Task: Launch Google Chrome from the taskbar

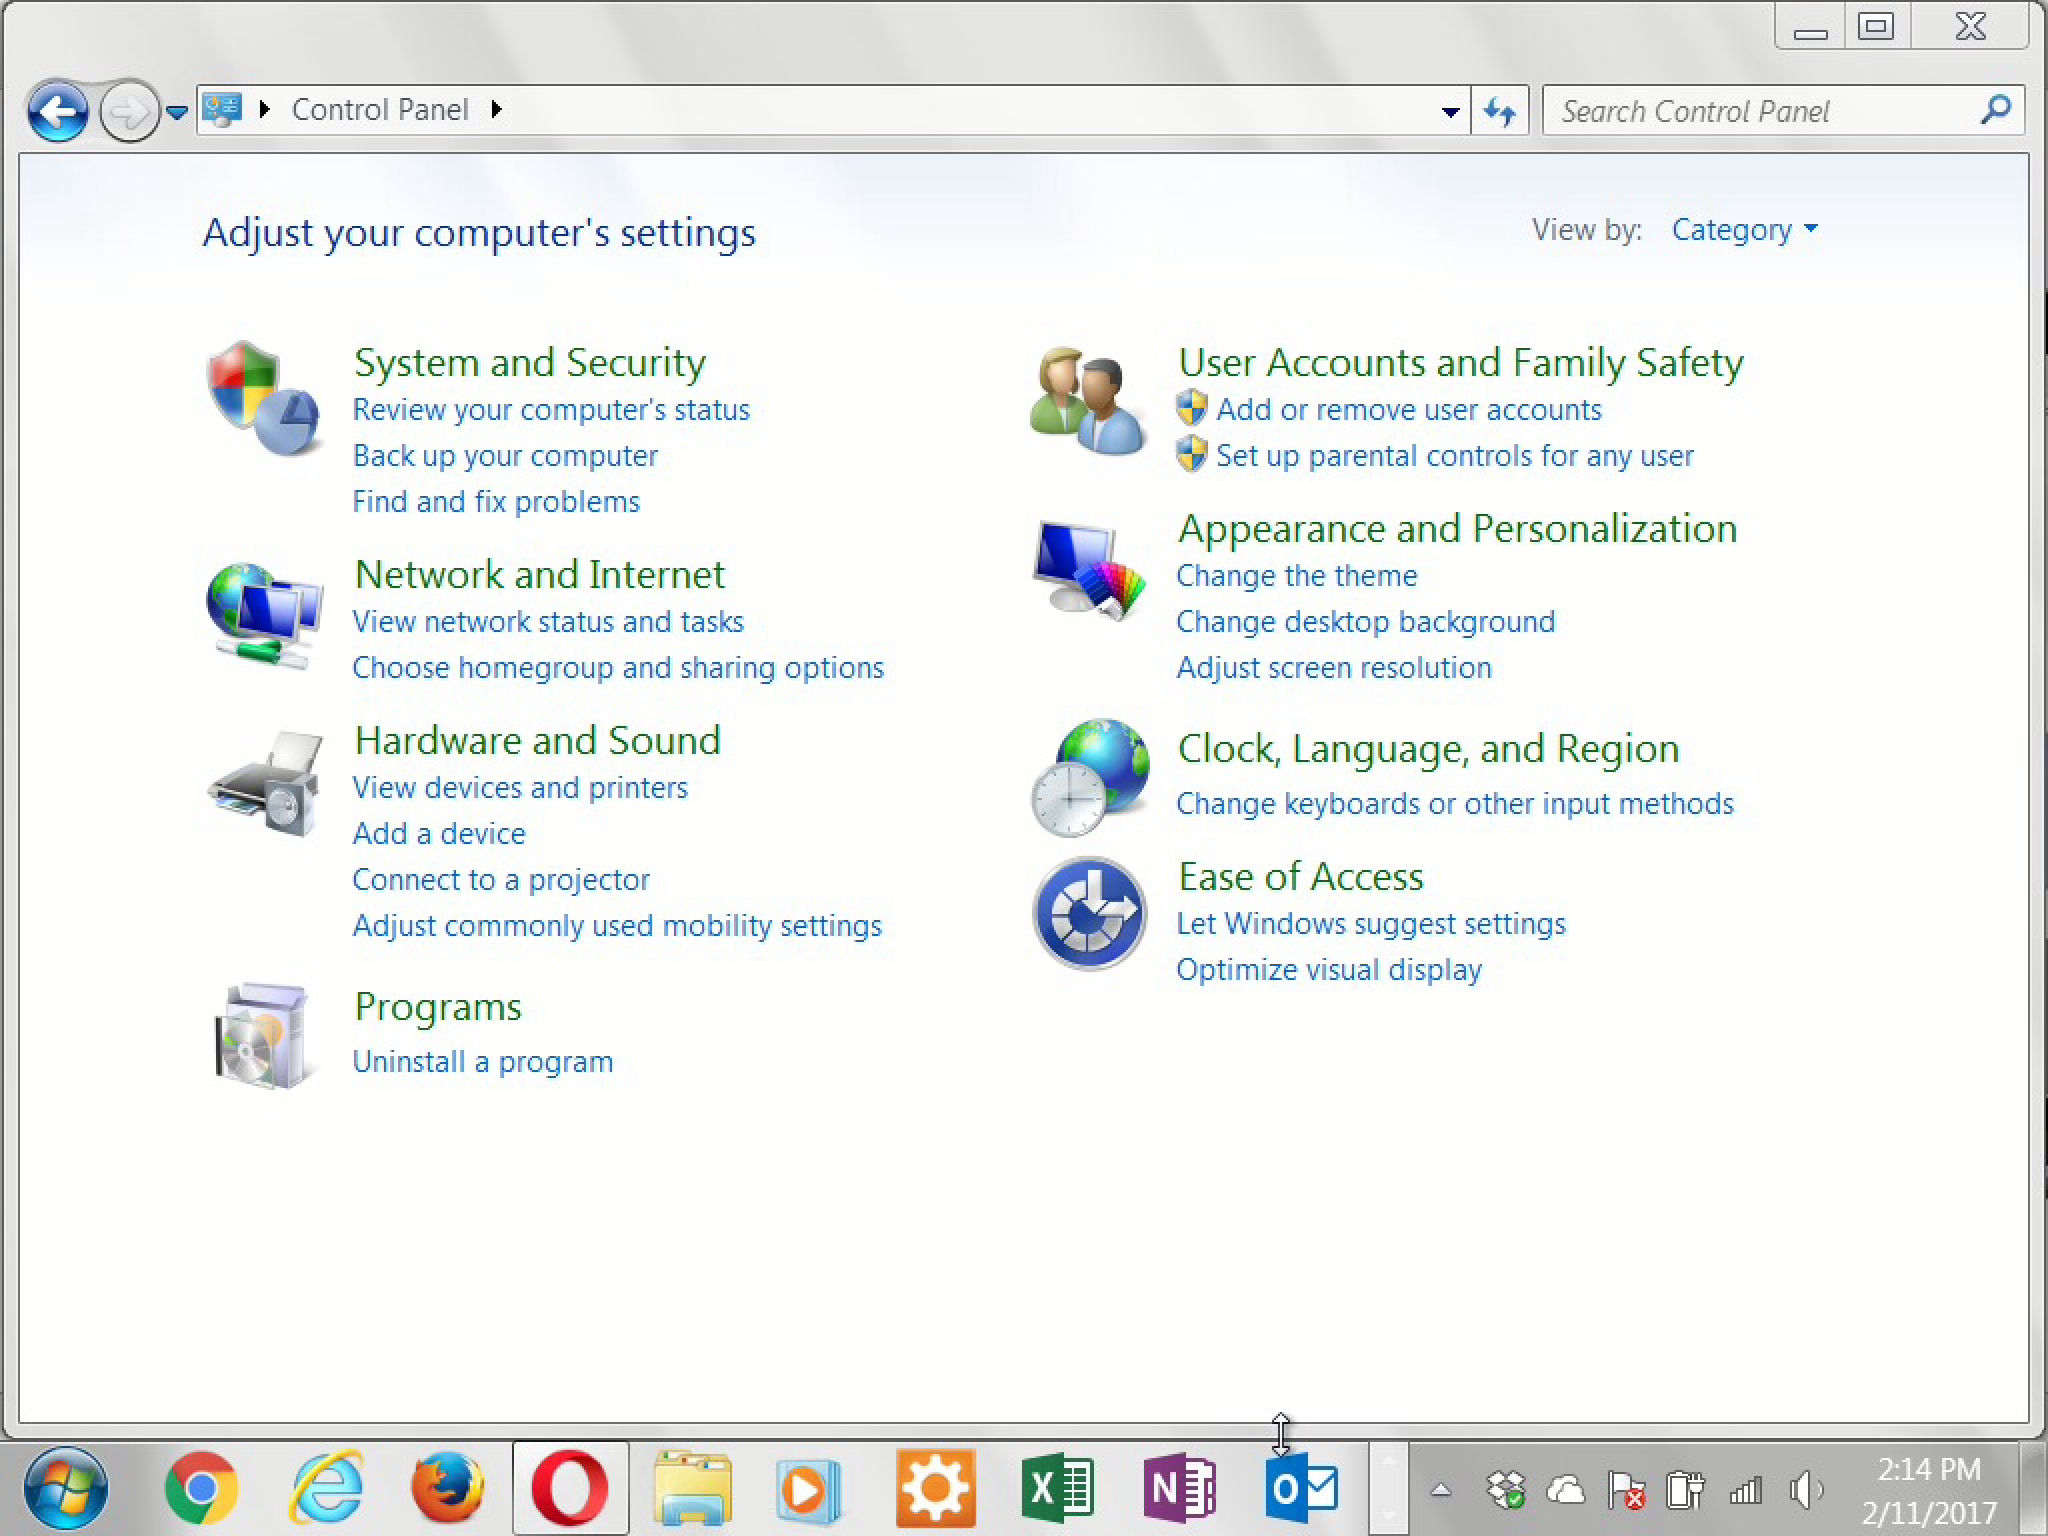Action: pyautogui.click(x=201, y=1489)
